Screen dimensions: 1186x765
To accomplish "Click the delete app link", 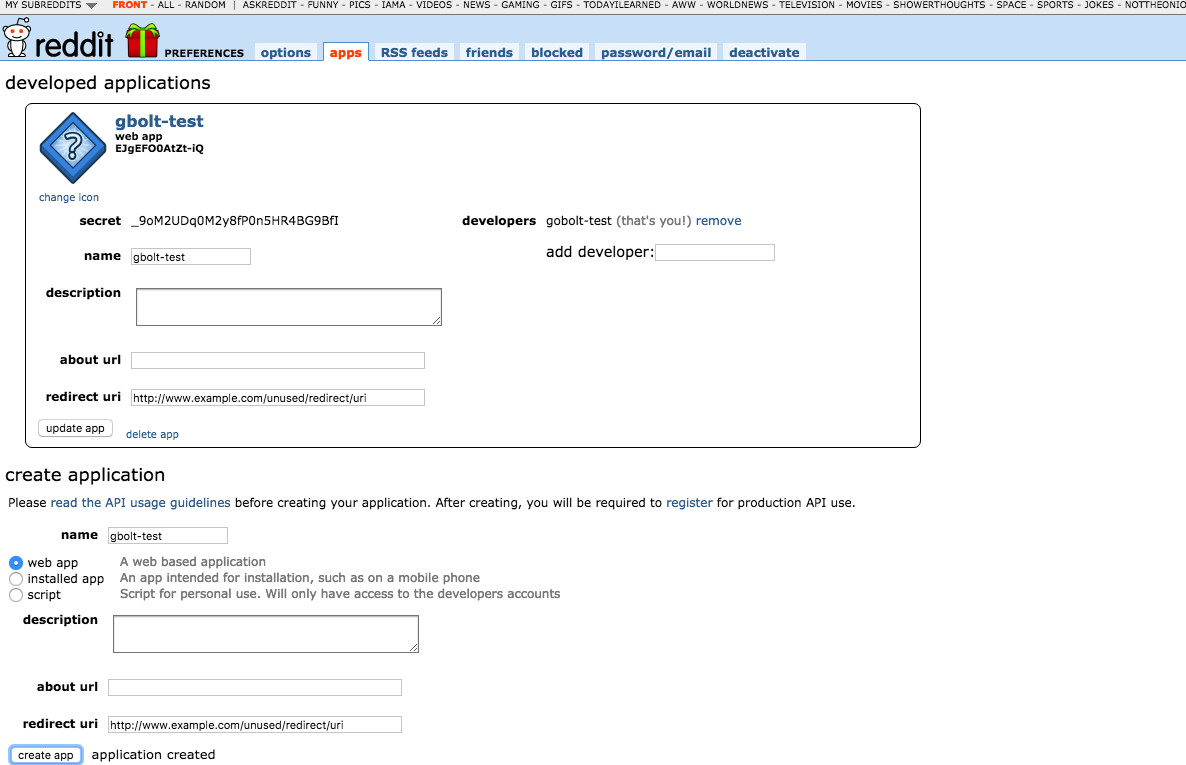I will [152, 434].
